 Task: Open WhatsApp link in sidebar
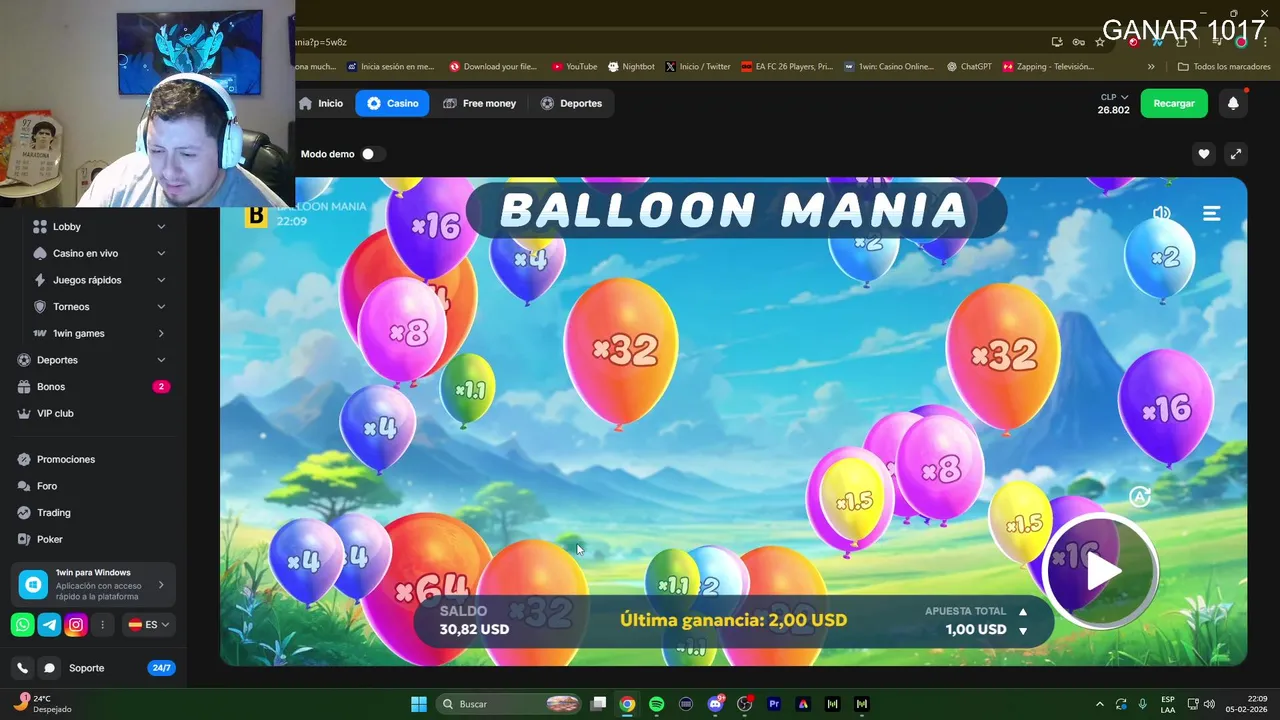22,625
